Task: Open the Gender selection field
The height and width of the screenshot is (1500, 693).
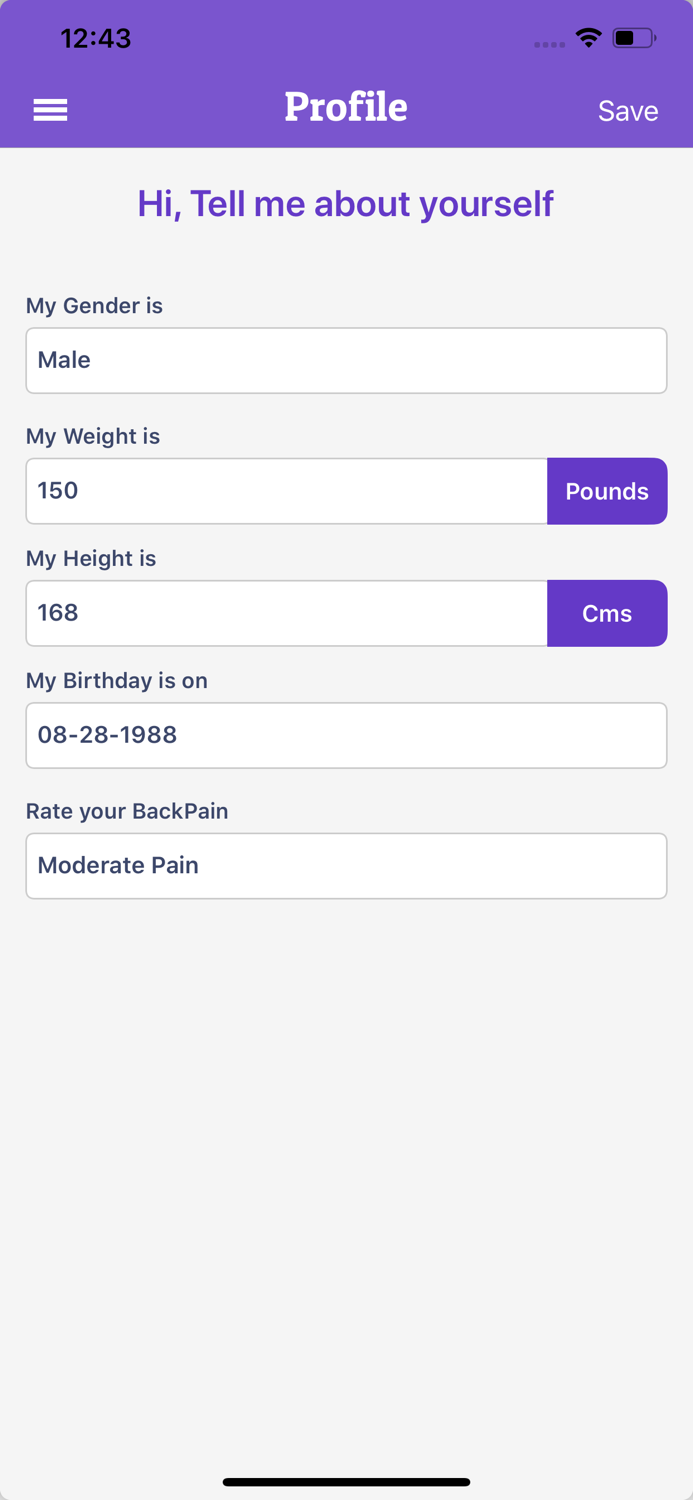Action: [346, 360]
